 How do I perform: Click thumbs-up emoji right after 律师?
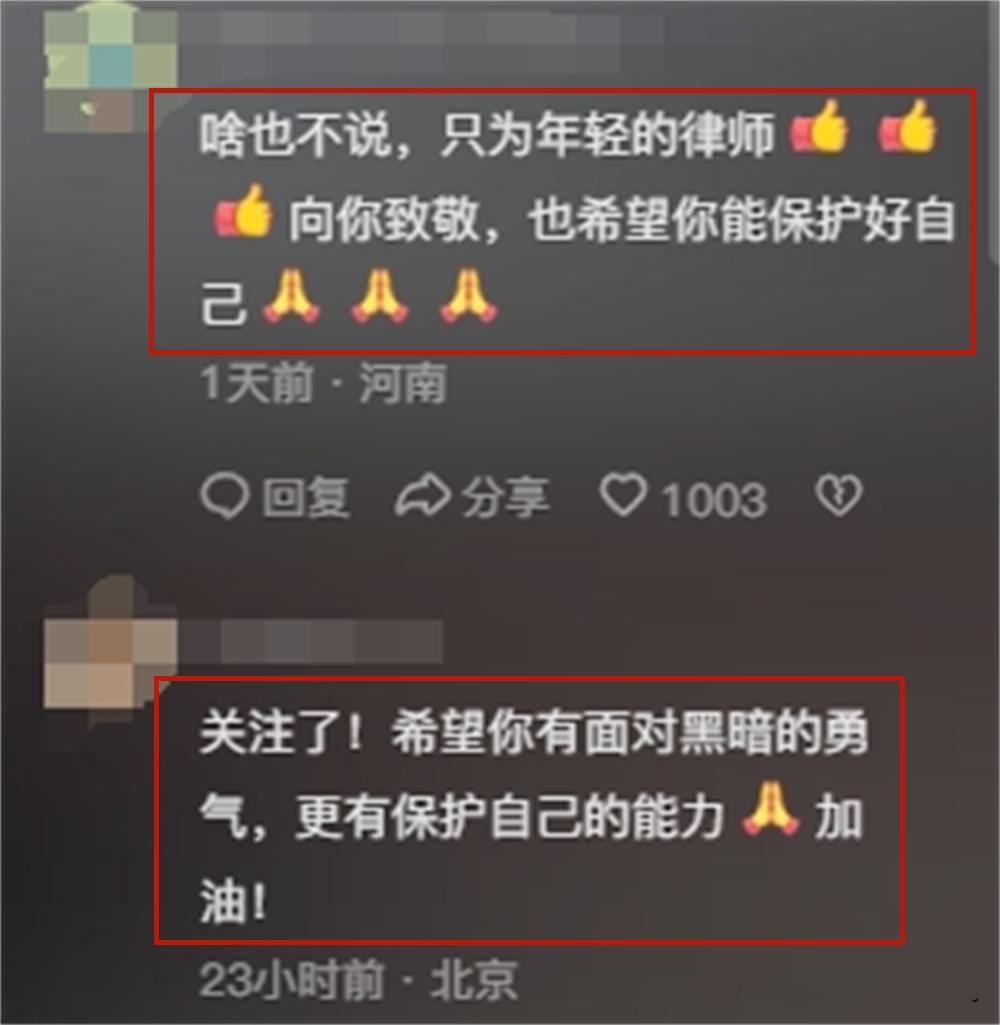(820, 126)
